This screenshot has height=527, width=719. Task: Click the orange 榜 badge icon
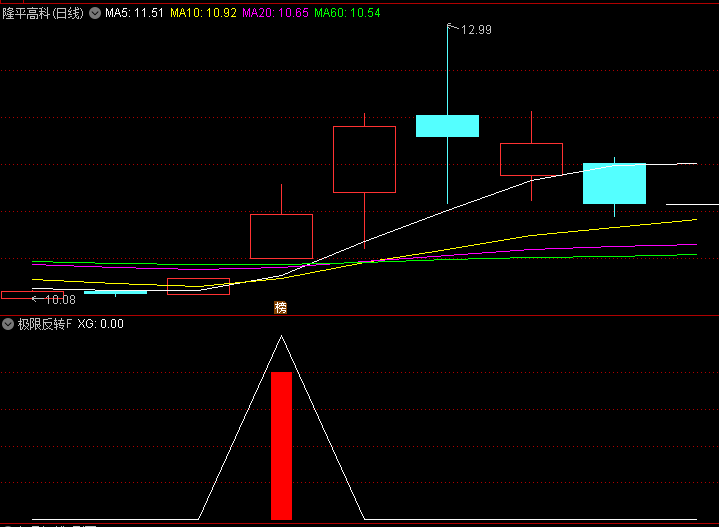281,307
